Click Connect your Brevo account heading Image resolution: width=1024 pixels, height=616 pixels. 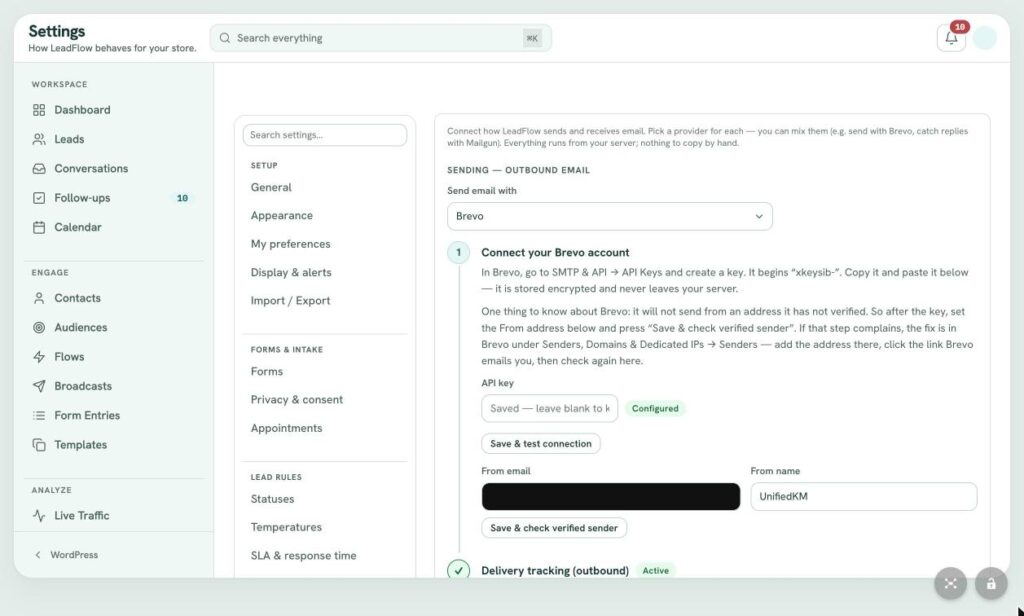(555, 253)
